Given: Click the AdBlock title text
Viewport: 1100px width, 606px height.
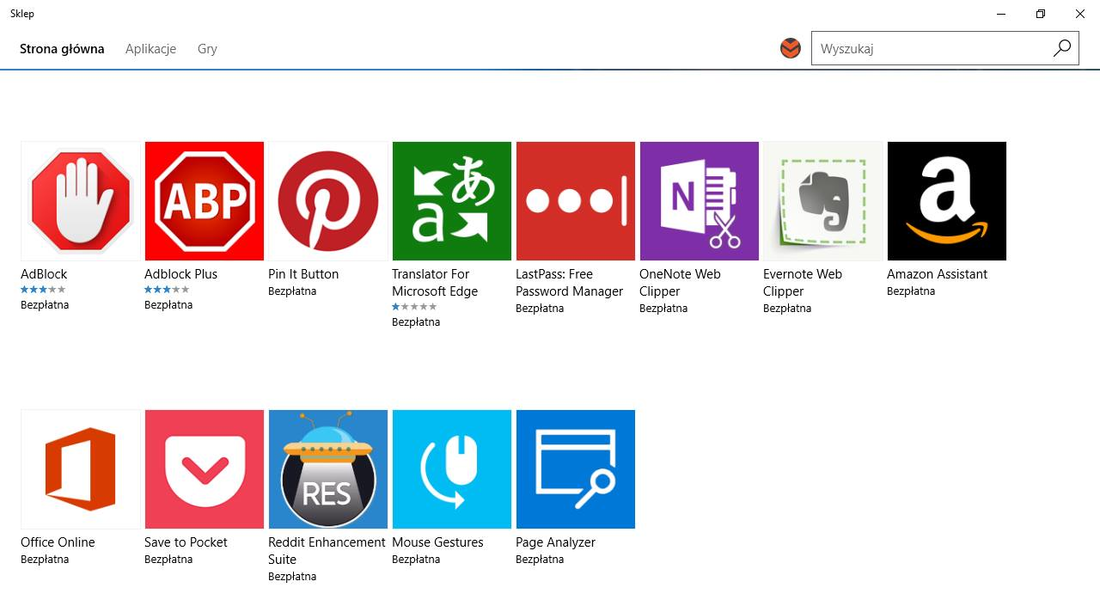Looking at the screenshot, I should tap(44, 274).
